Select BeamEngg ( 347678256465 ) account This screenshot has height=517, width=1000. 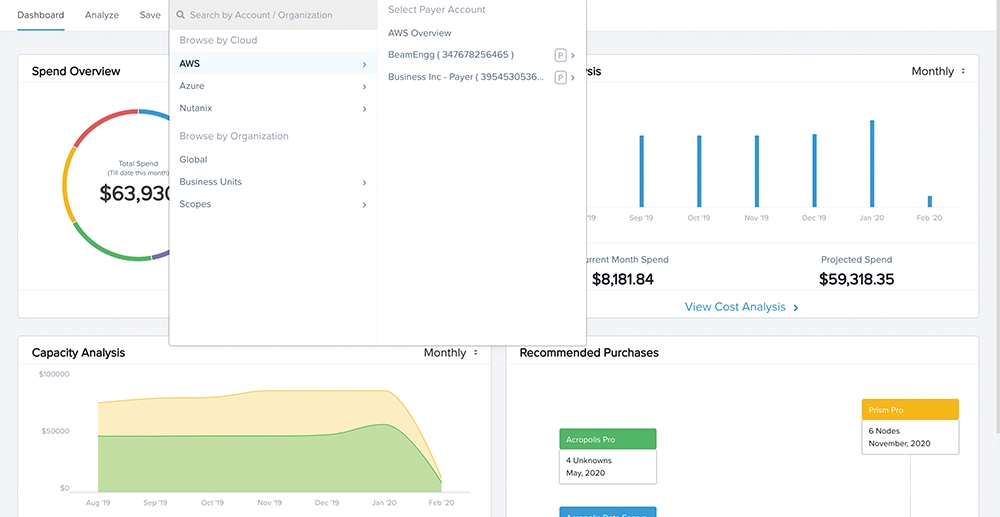[451, 55]
